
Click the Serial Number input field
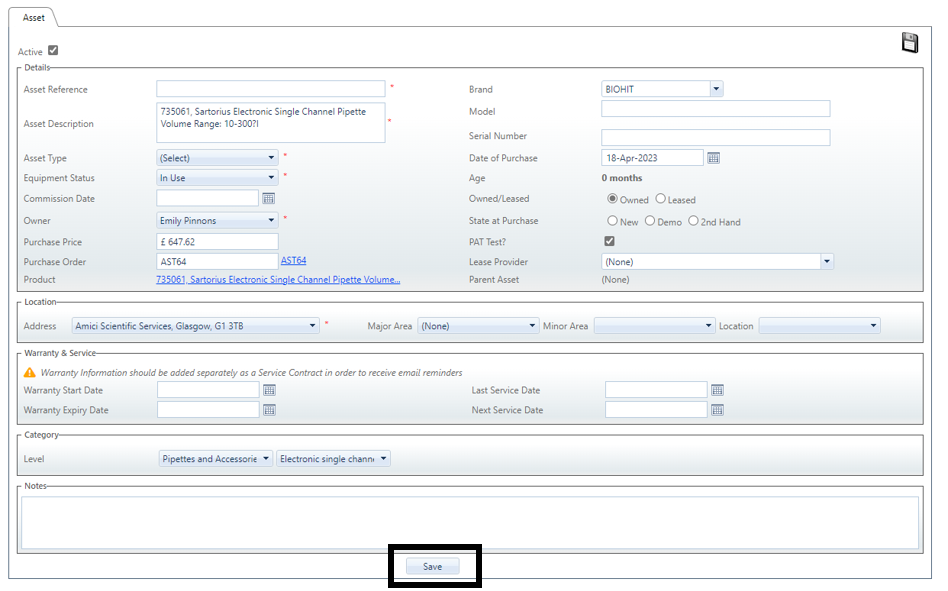click(x=716, y=137)
